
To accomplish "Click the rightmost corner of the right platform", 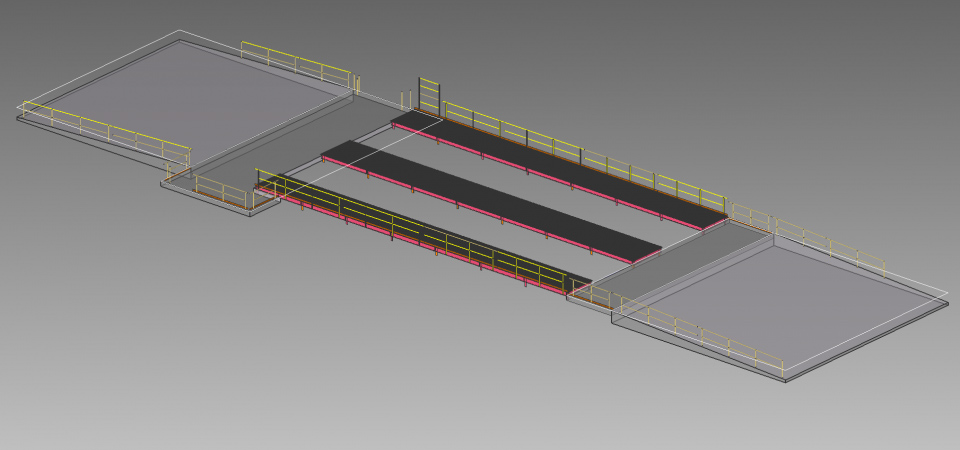I will coord(946,302).
